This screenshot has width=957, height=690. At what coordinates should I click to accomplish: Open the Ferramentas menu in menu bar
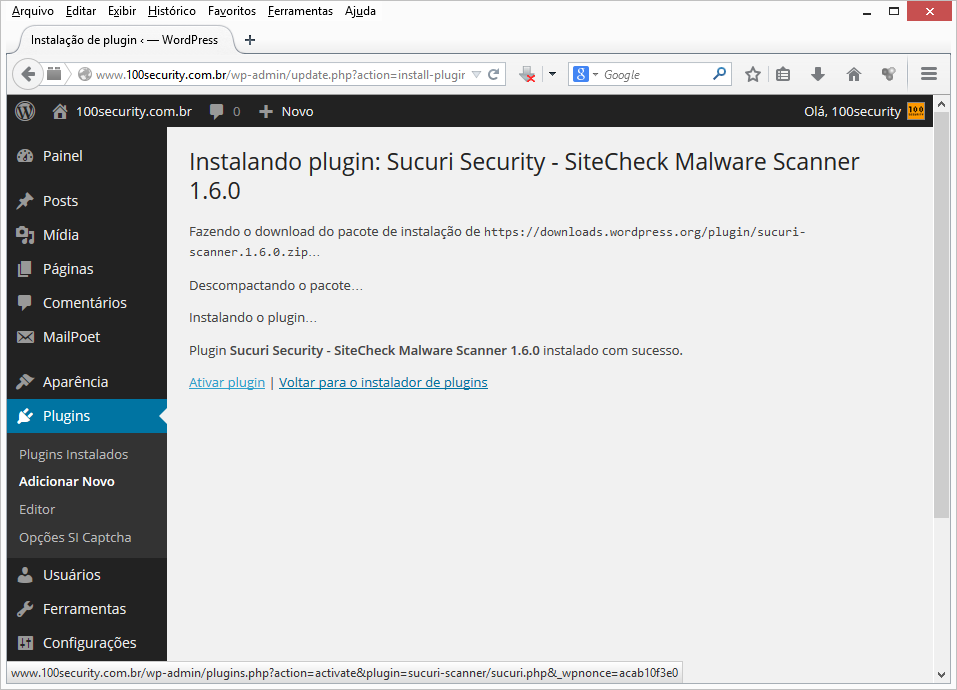pyautogui.click(x=300, y=11)
